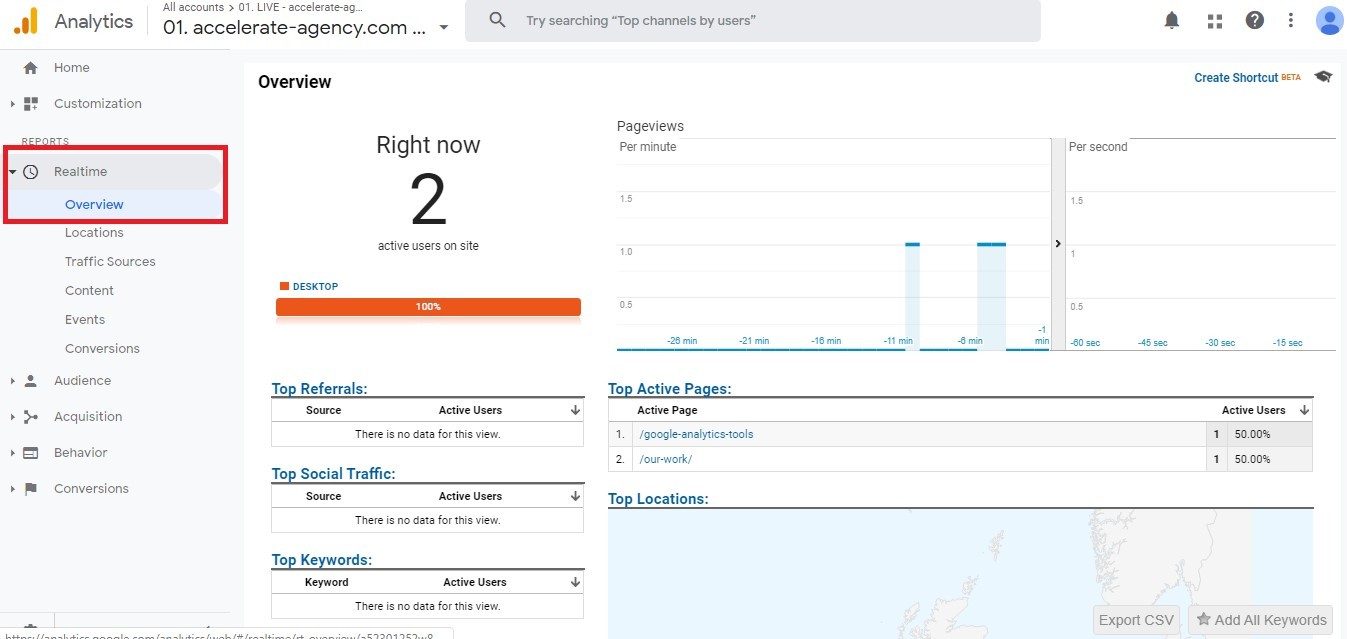1347x639 pixels.
Task: Expand the Audience section arrow
Action: pyautogui.click(x=12, y=381)
